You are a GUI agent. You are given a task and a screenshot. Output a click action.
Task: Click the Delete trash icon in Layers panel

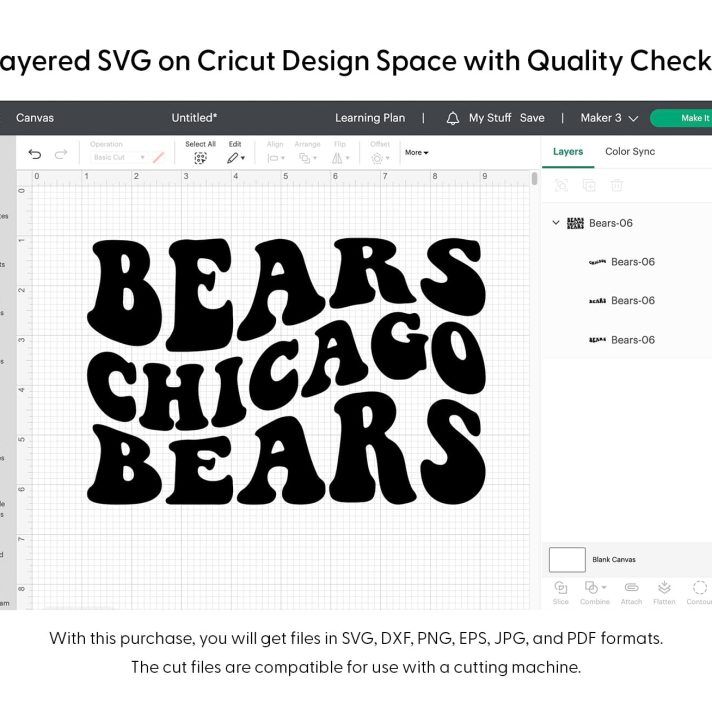(x=617, y=185)
